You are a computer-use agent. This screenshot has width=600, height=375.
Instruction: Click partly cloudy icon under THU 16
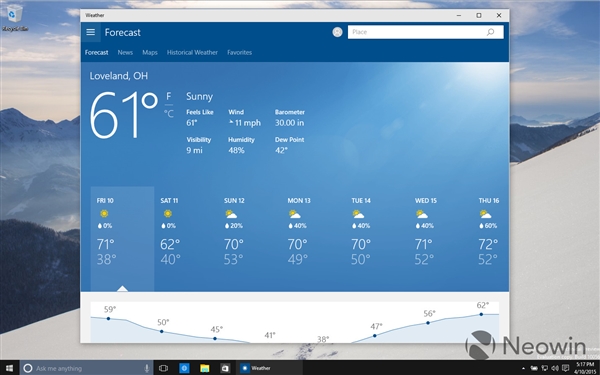pyautogui.click(x=485, y=214)
